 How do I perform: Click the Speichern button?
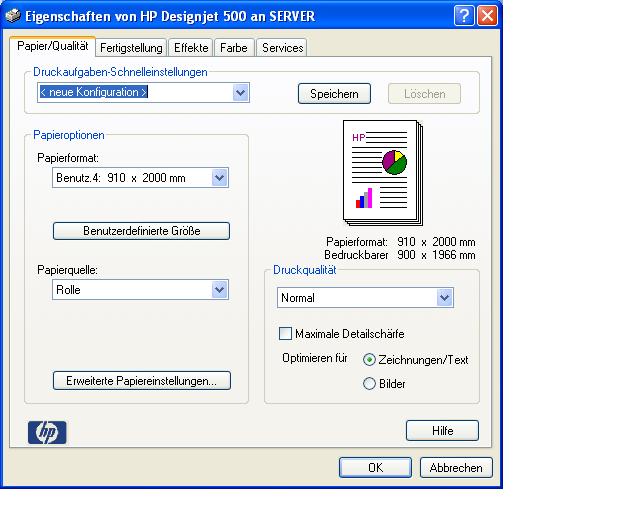click(x=334, y=94)
